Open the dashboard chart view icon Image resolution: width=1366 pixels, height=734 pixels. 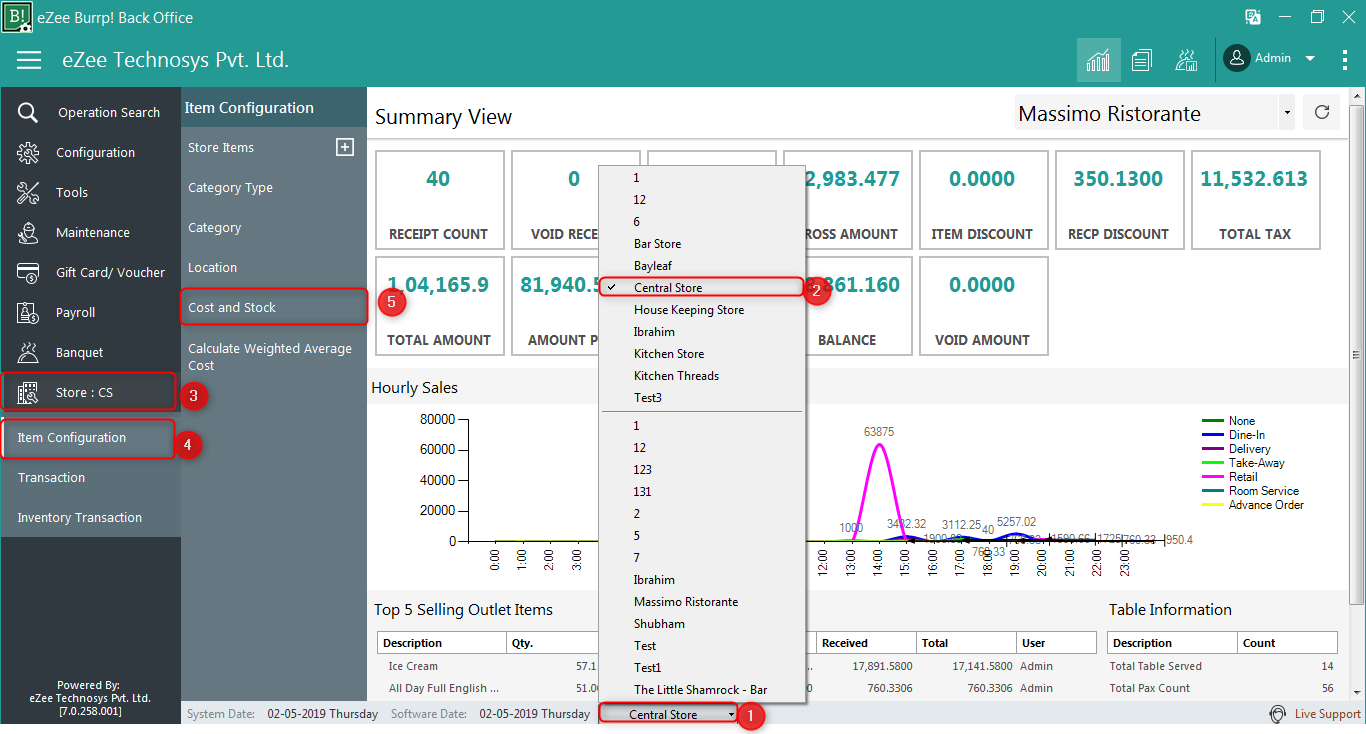point(1098,60)
